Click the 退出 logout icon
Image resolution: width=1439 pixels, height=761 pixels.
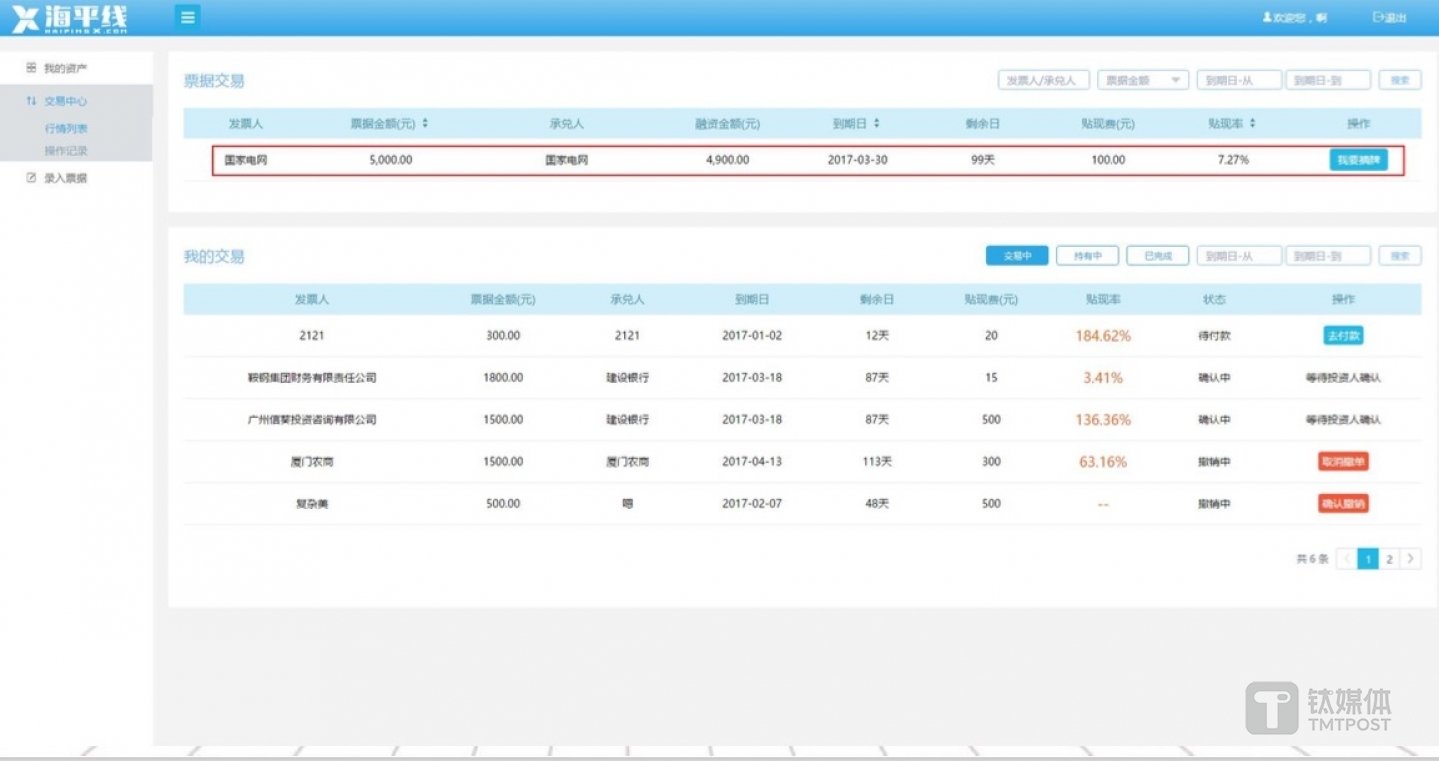(x=1377, y=18)
